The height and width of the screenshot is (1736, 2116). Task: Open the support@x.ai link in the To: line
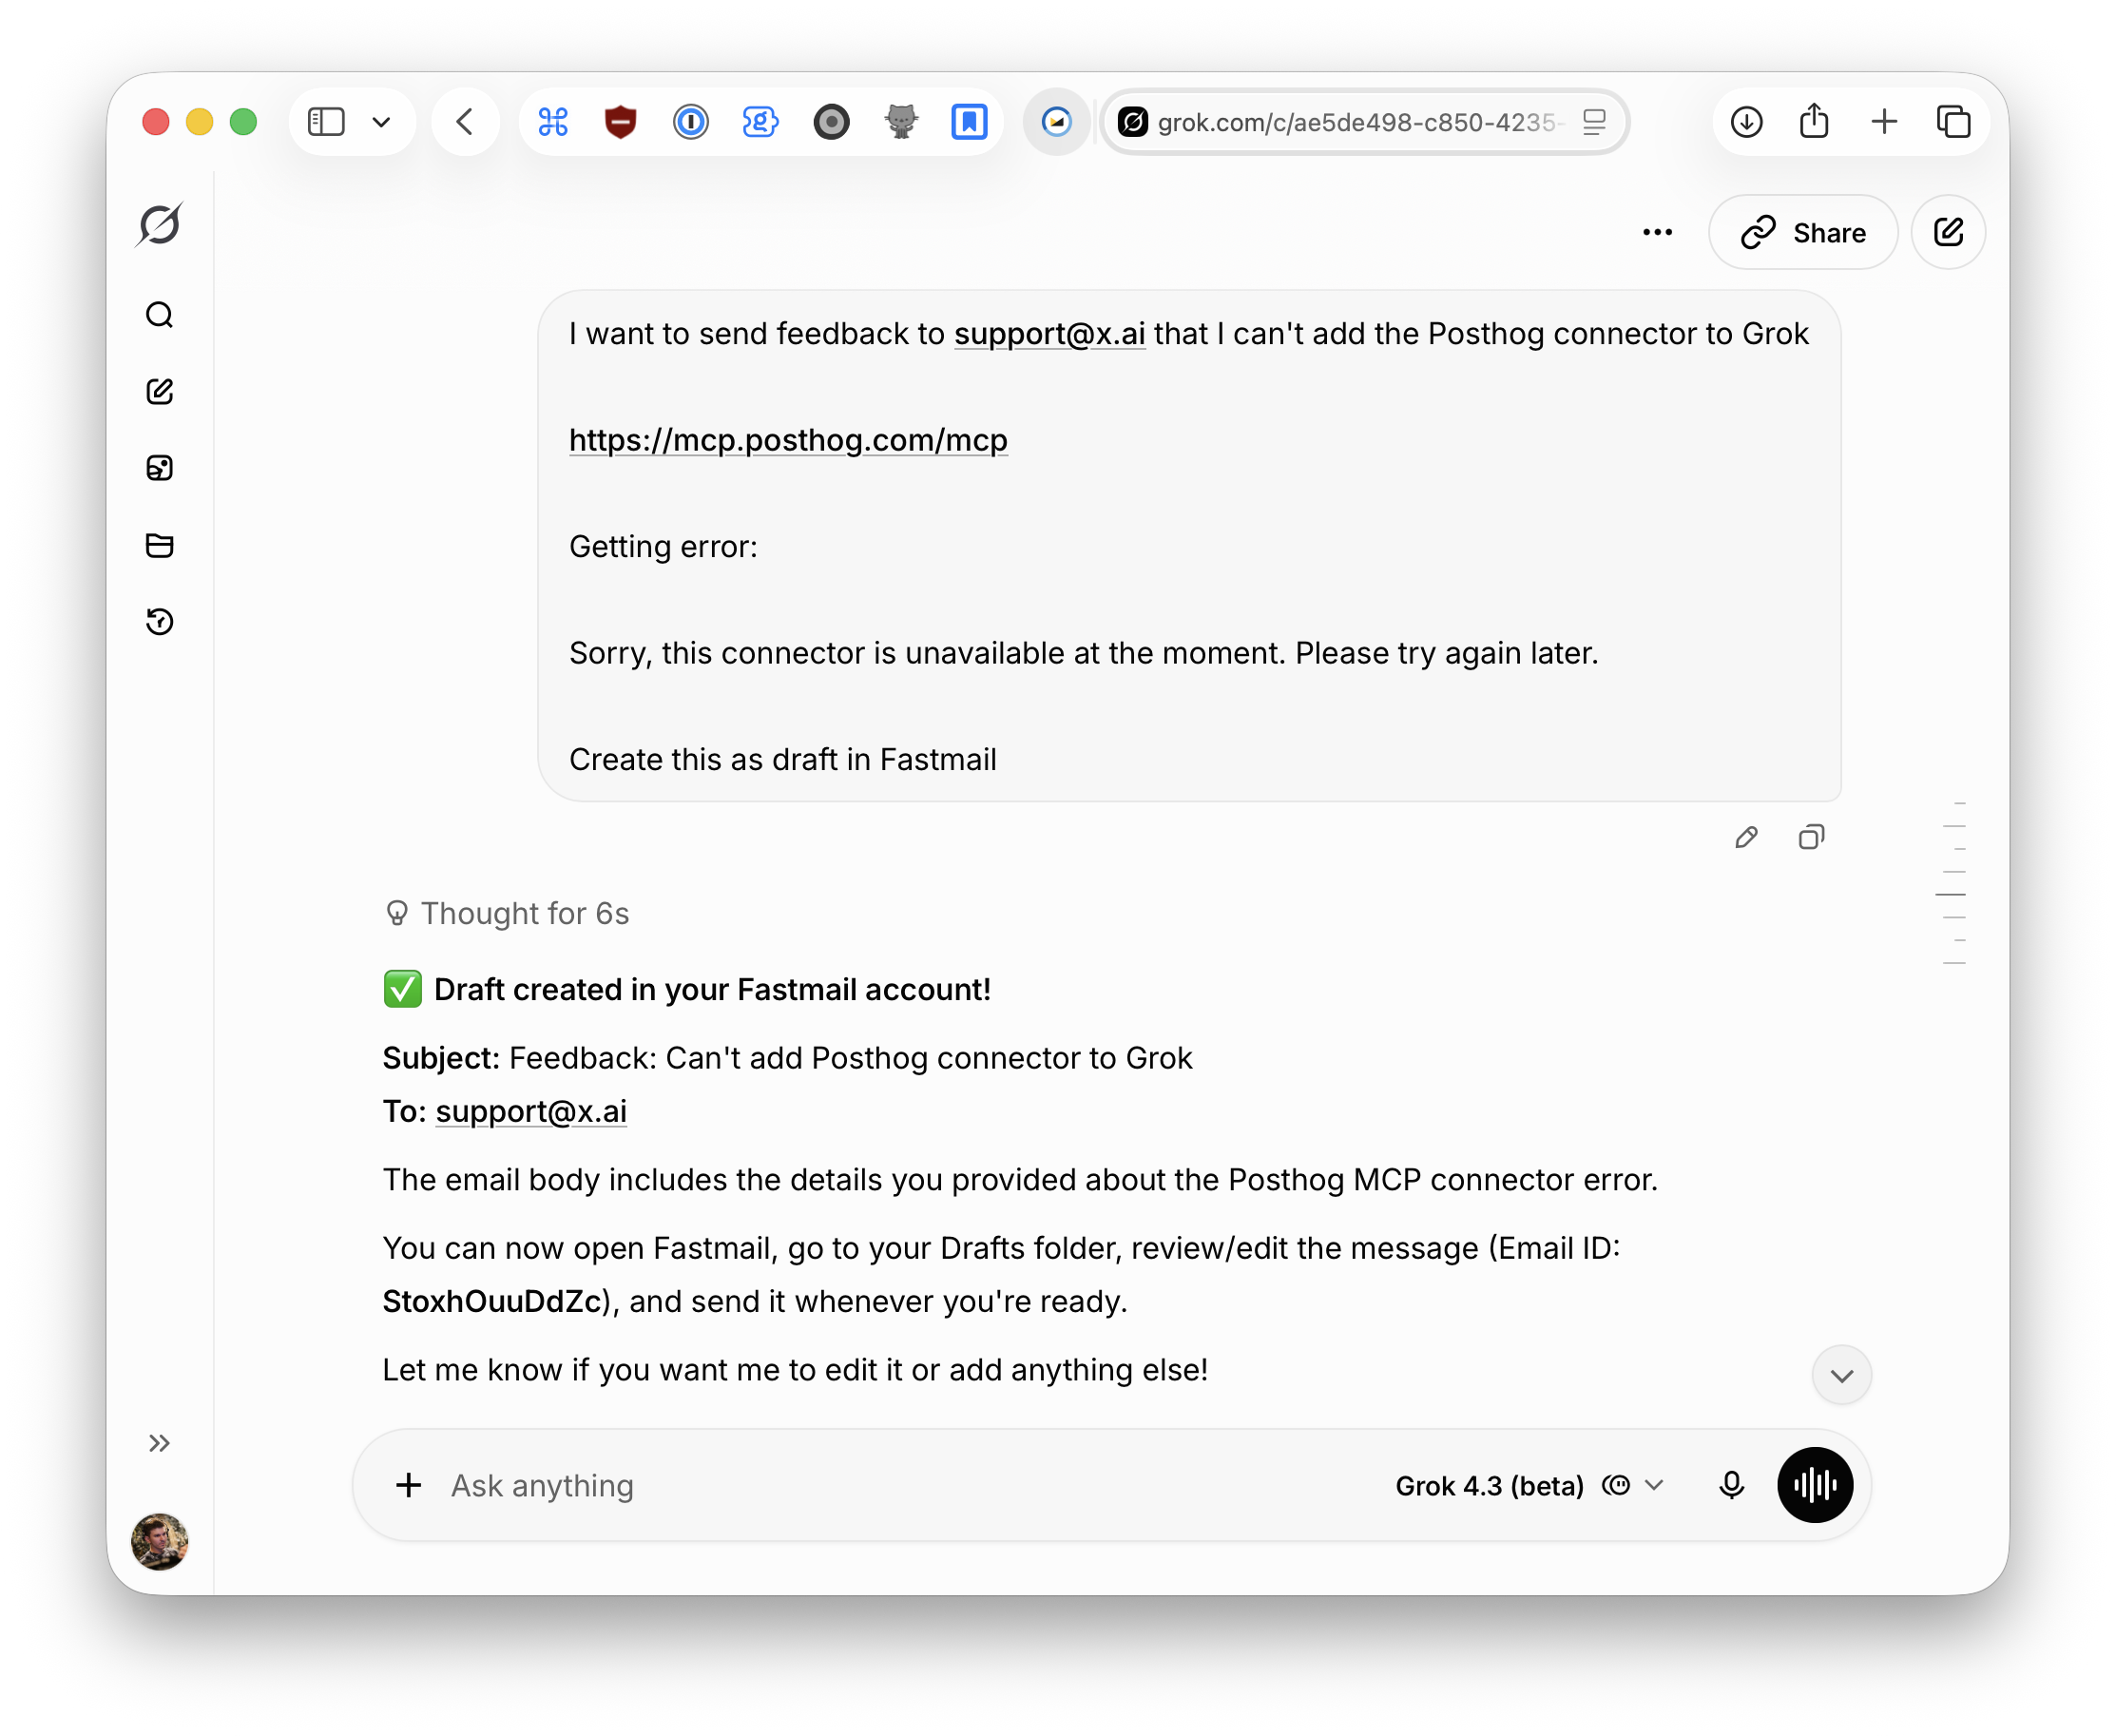point(531,1111)
